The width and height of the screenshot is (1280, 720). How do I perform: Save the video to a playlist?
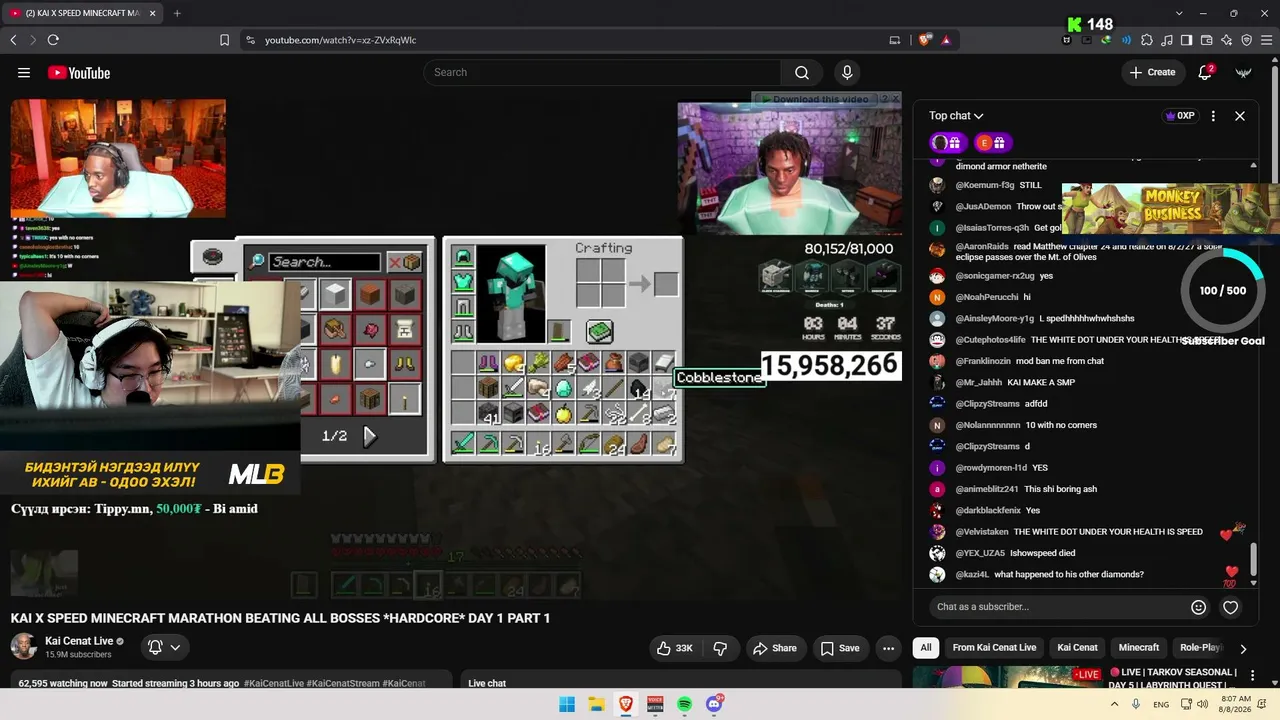[840, 648]
